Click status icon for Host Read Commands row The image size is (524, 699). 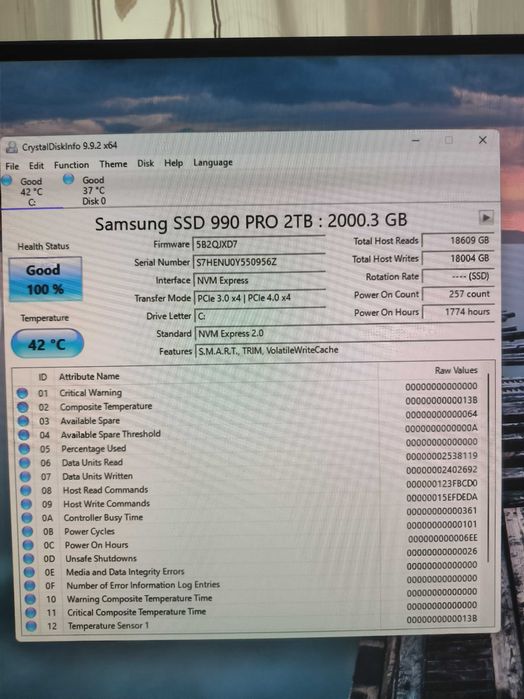[x=26, y=490]
